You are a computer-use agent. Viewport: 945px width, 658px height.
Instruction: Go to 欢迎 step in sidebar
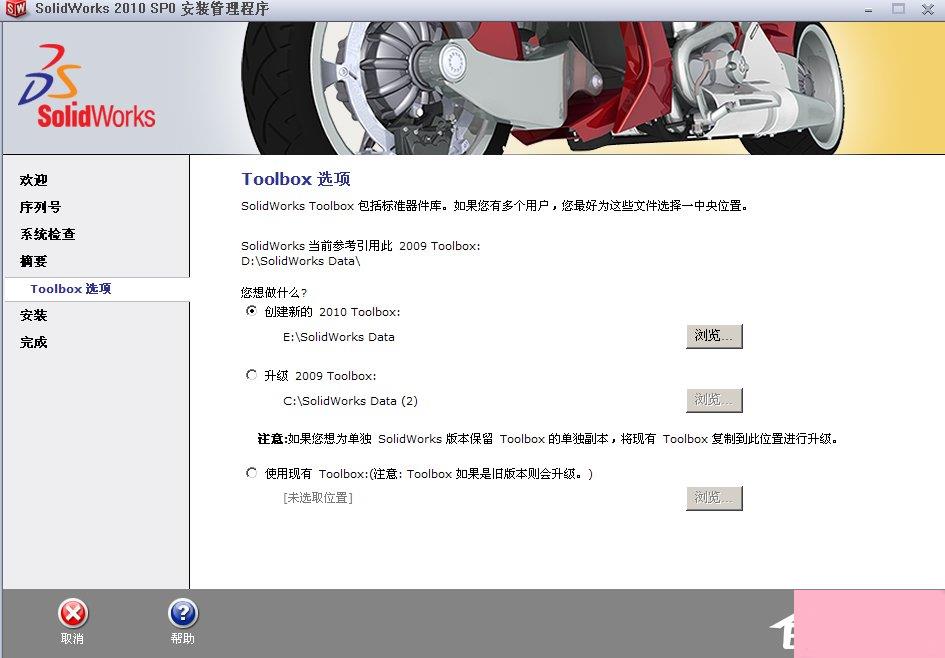click(34, 180)
